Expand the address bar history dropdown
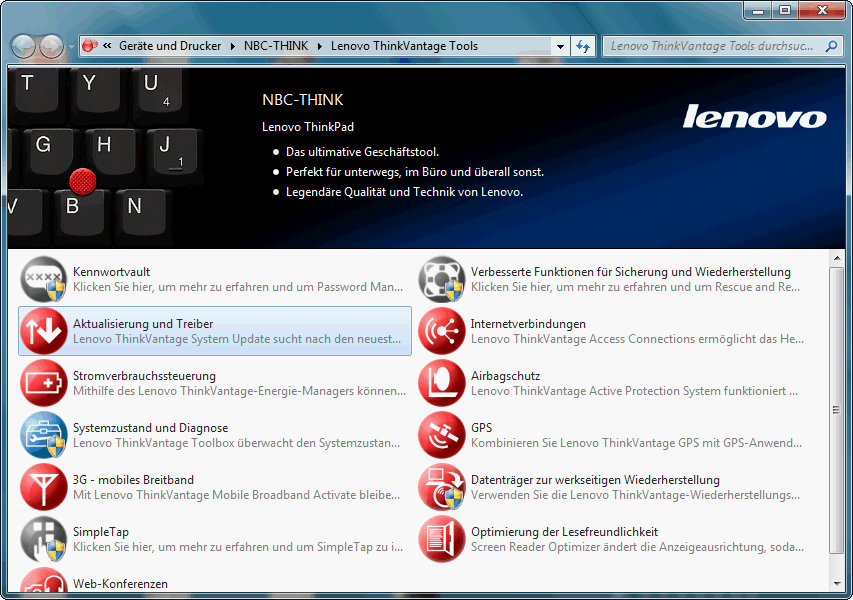 (x=560, y=46)
